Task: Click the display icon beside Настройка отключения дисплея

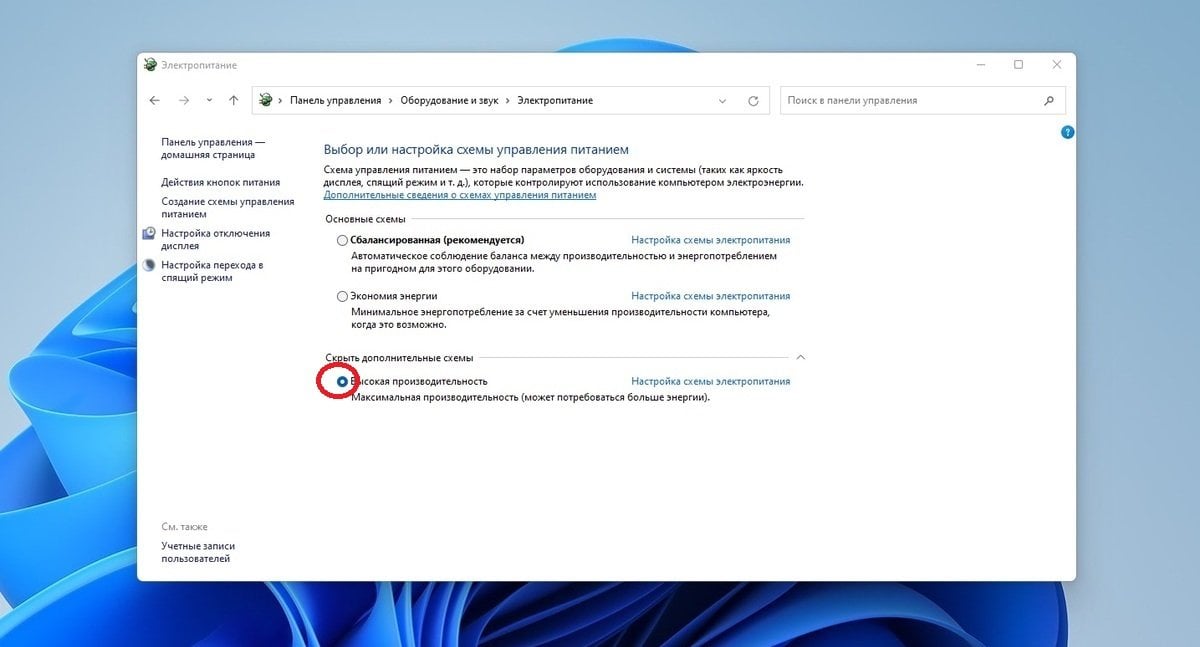Action: tap(150, 234)
